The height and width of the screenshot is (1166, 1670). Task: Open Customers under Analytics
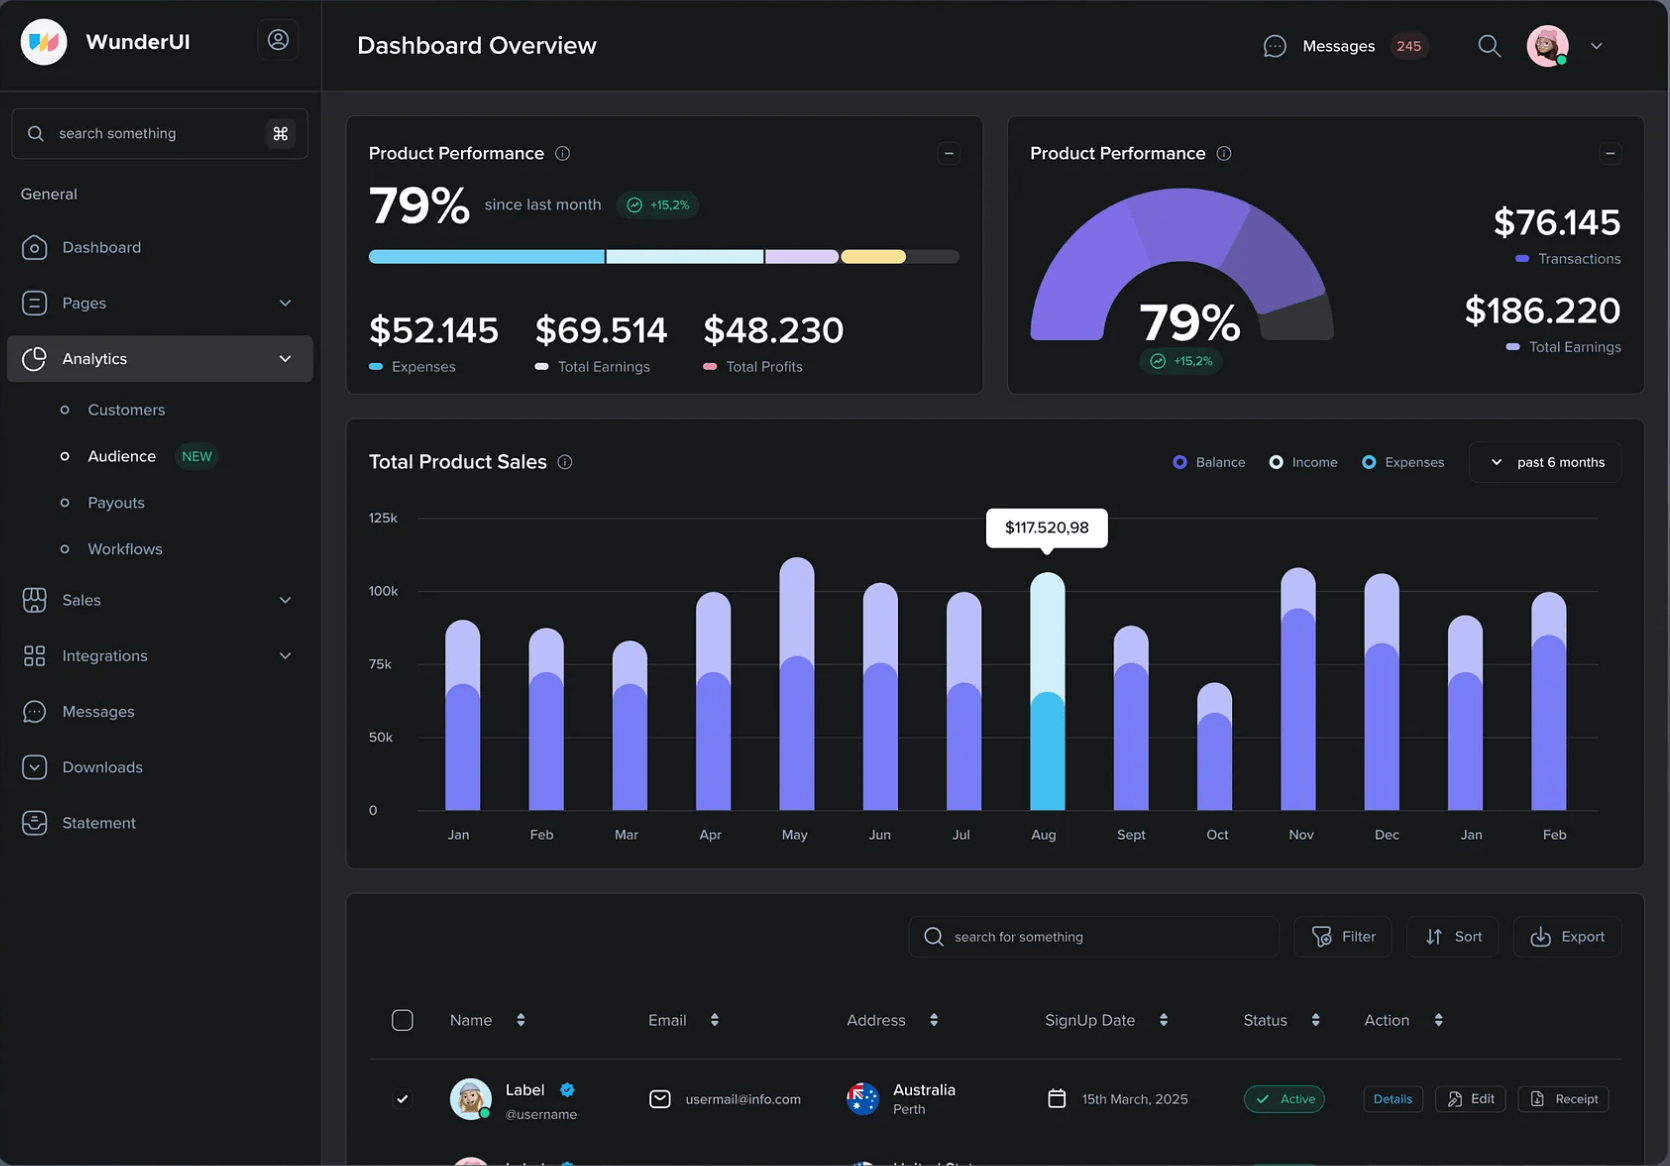126,410
